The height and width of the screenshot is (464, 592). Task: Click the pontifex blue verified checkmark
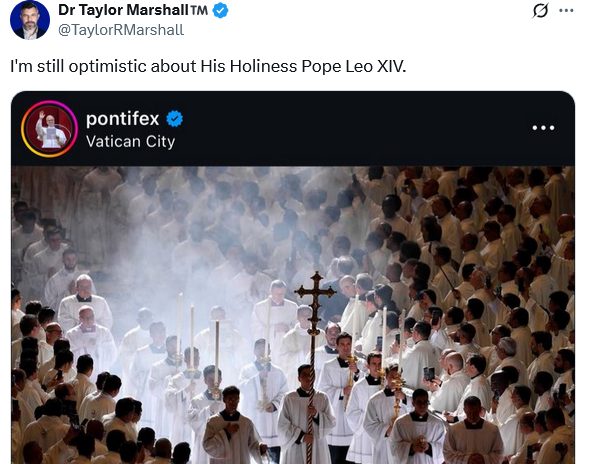tap(174, 119)
